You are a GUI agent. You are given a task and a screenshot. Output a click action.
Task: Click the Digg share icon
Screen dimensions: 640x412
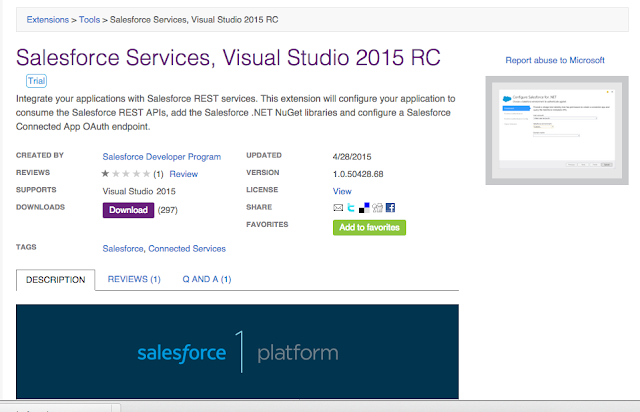click(377, 208)
